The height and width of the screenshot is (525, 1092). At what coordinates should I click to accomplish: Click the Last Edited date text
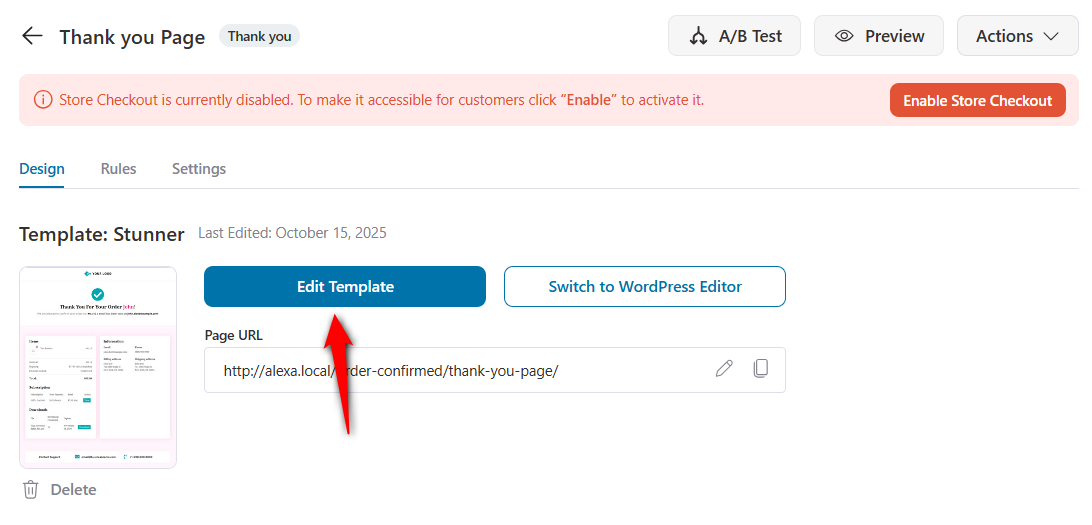click(x=292, y=233)
